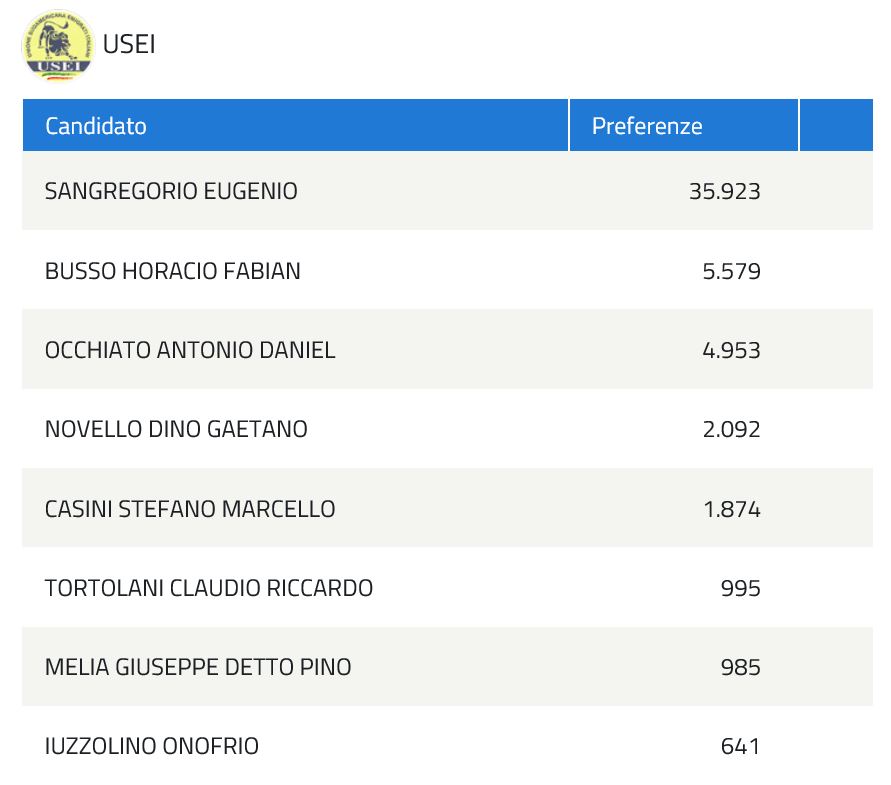Click the 35.923 preference count
891x785 pixels.
(724, 191)
